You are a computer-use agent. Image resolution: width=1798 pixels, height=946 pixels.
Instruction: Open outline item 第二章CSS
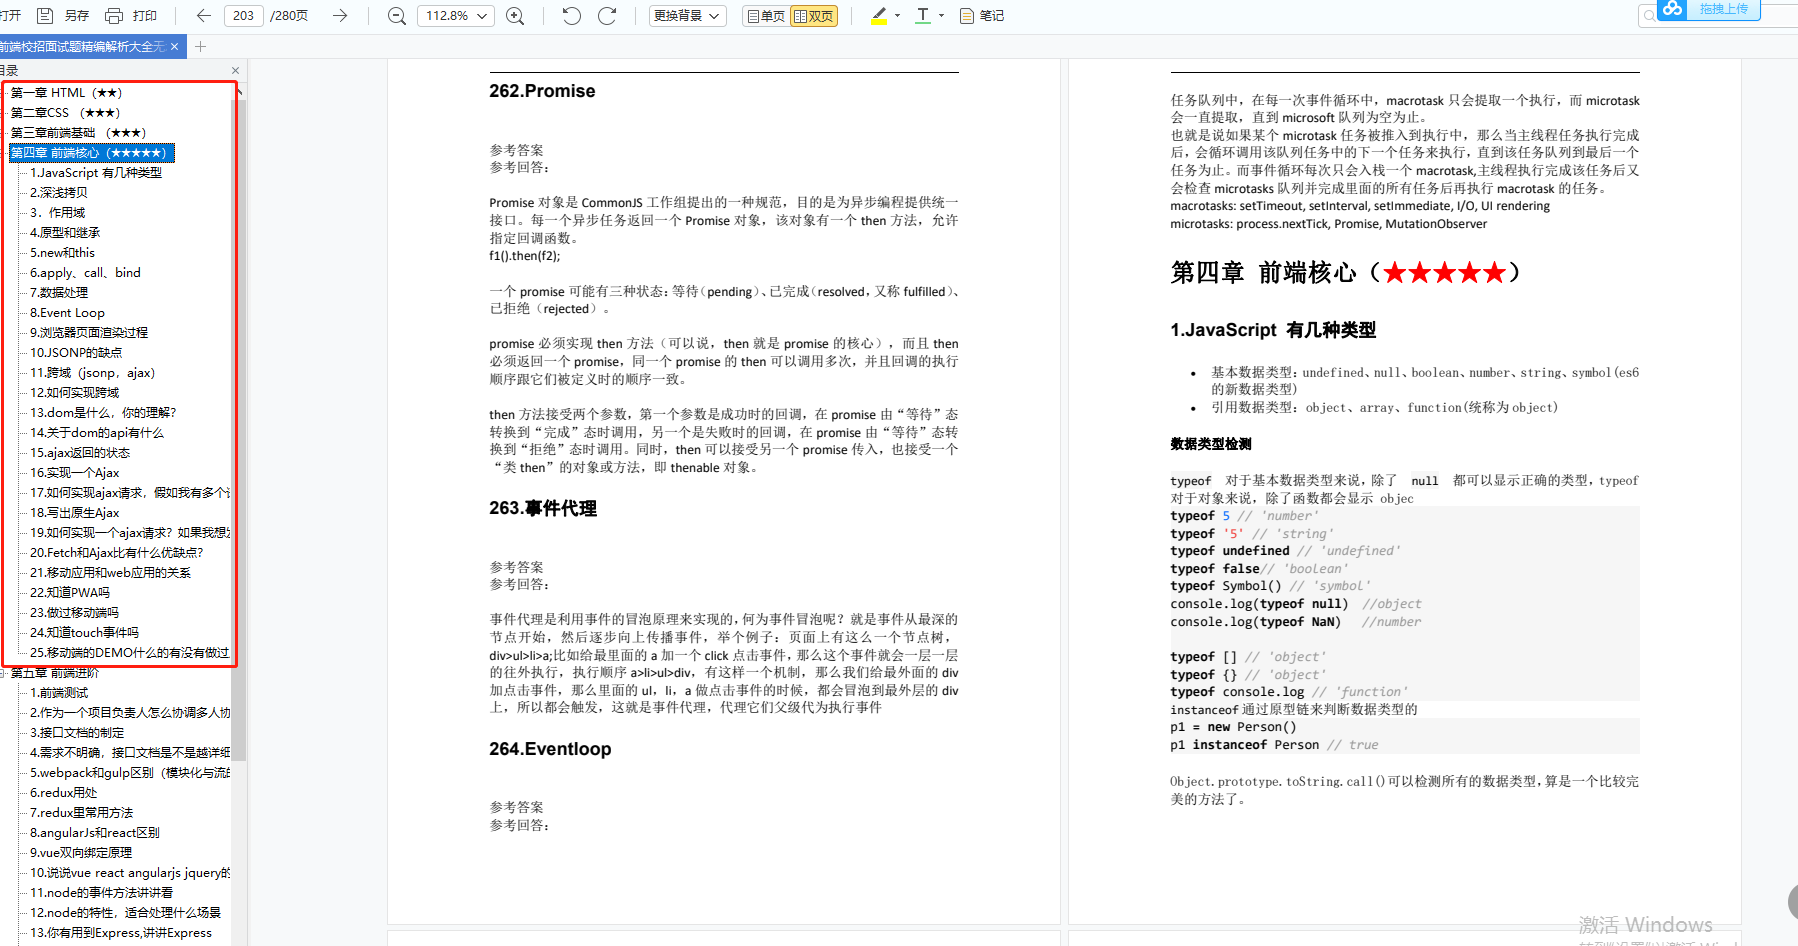coord(66,113)
